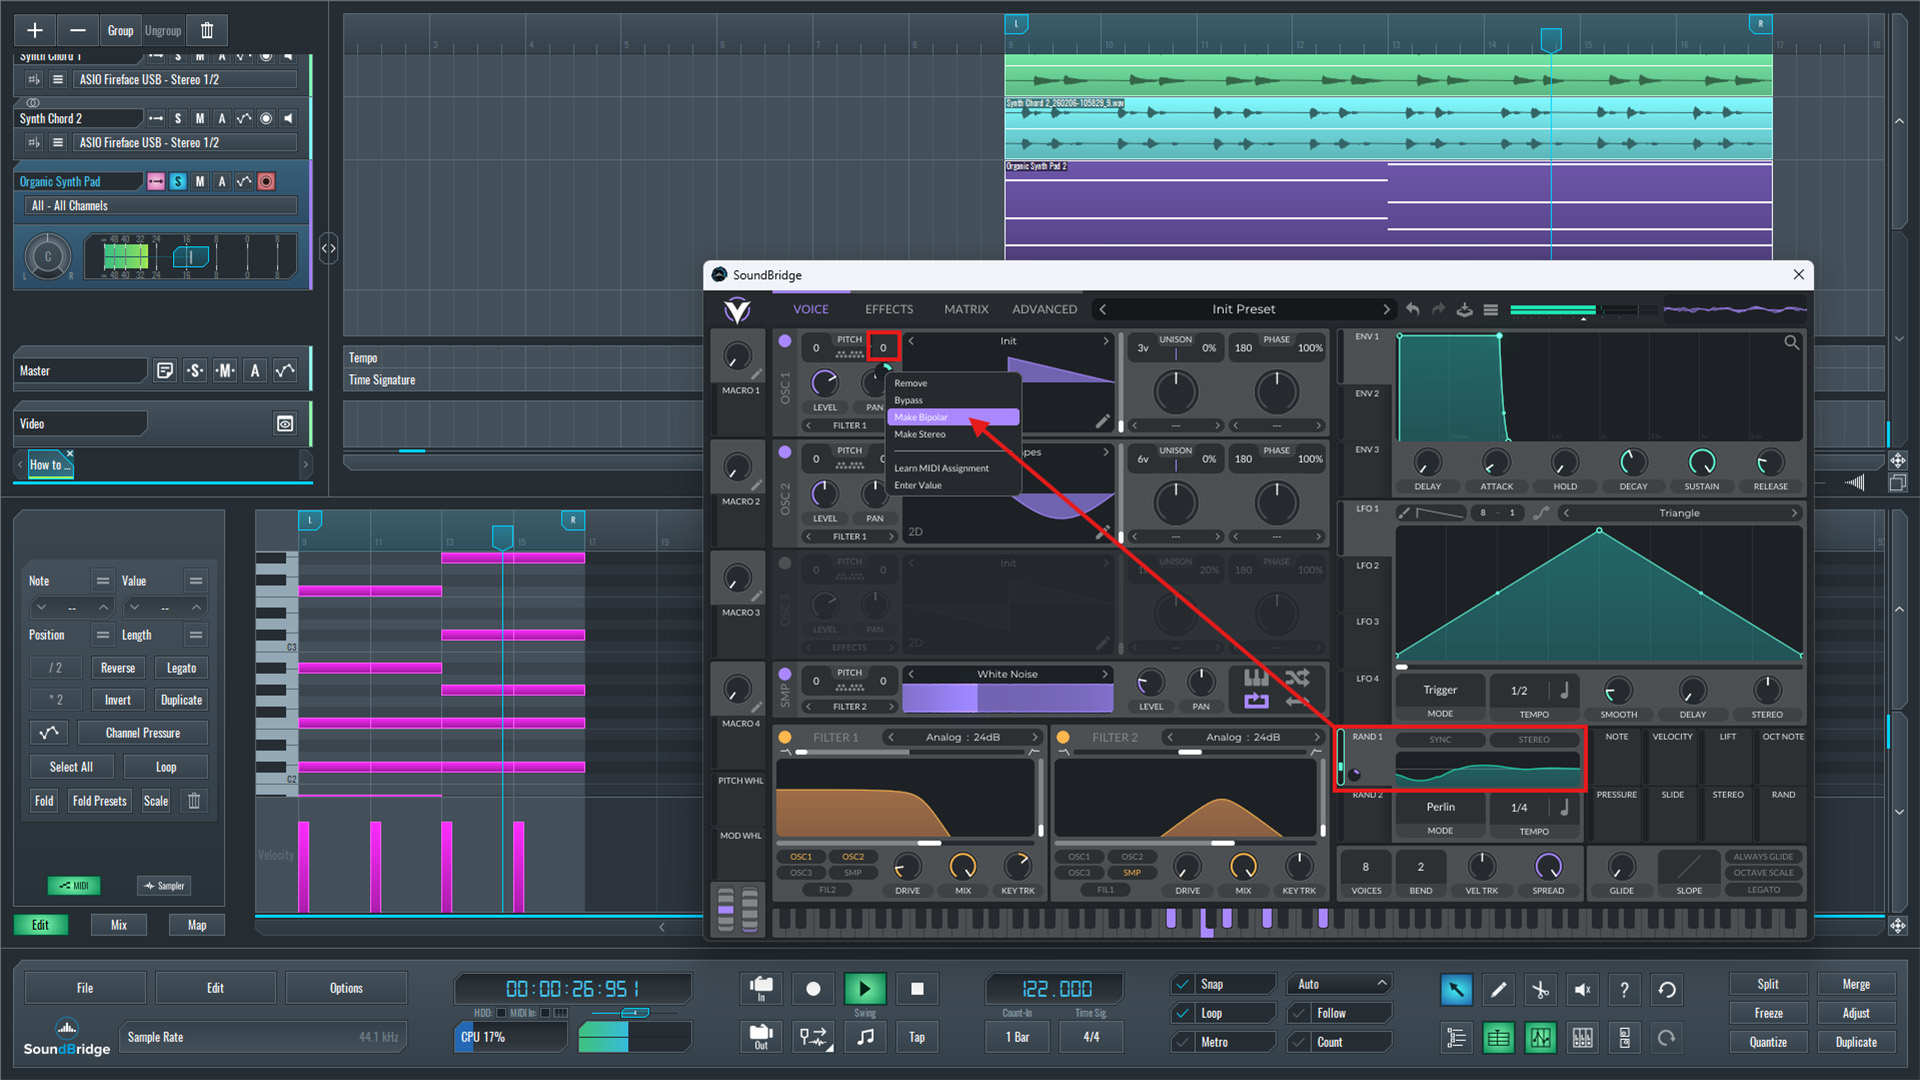Click the Vital synth logo

[738, 310]
